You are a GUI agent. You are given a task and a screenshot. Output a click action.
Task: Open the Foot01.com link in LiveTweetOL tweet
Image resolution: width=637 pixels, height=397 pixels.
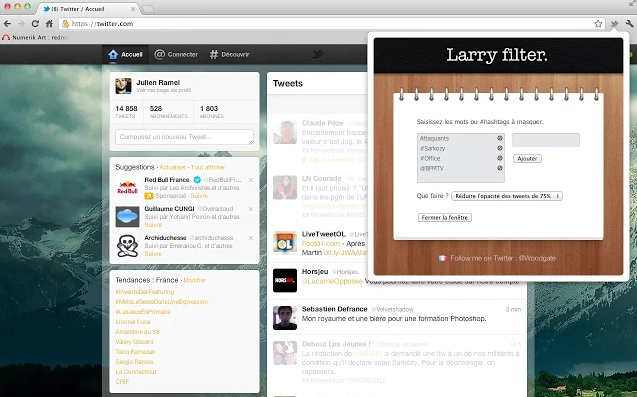pos(321,243)
